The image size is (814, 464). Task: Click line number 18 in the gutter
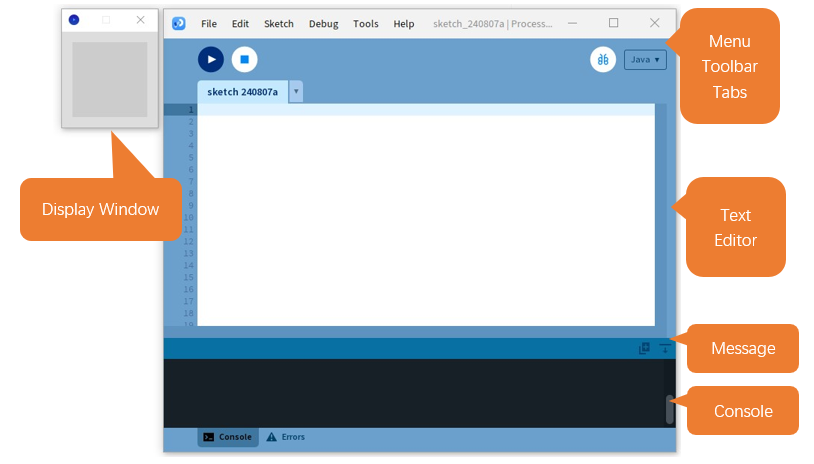[188, 313]
